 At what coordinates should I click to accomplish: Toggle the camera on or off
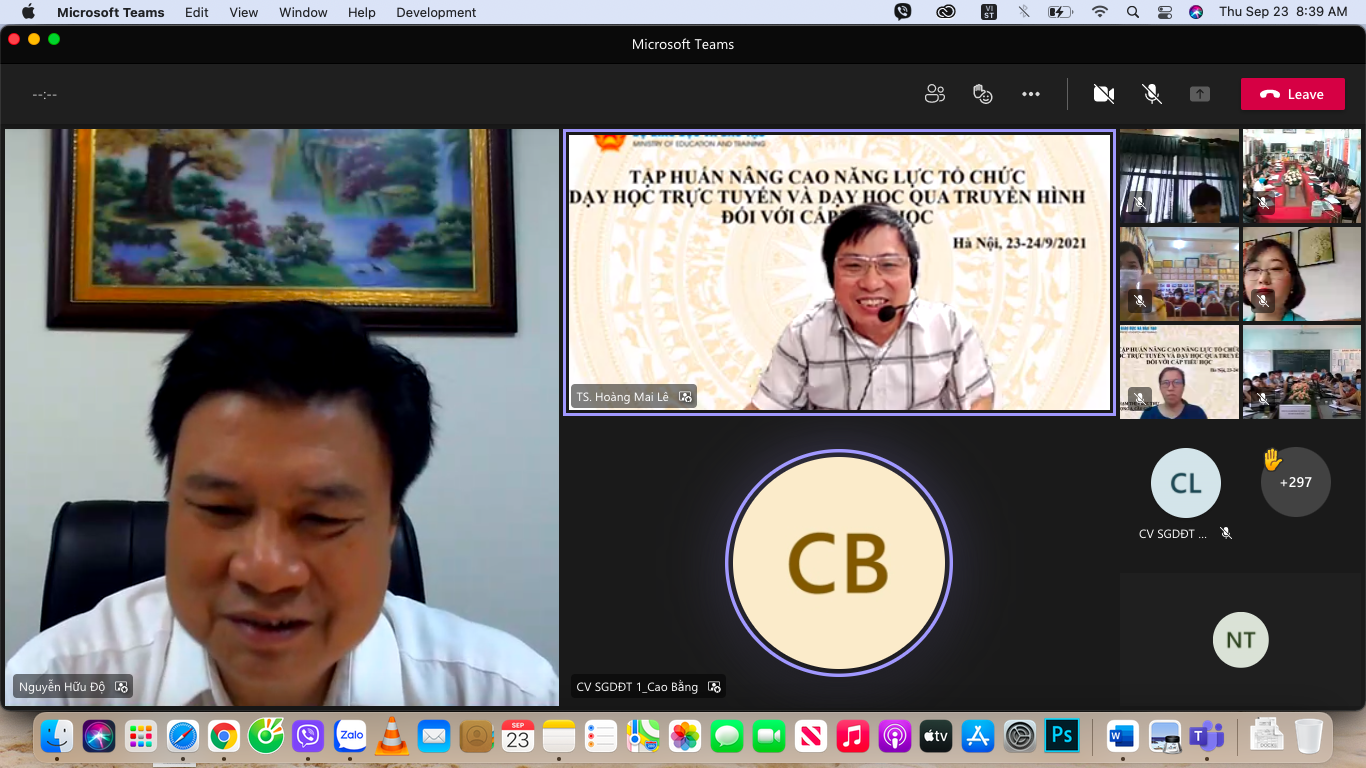[x=1104, y=94]
